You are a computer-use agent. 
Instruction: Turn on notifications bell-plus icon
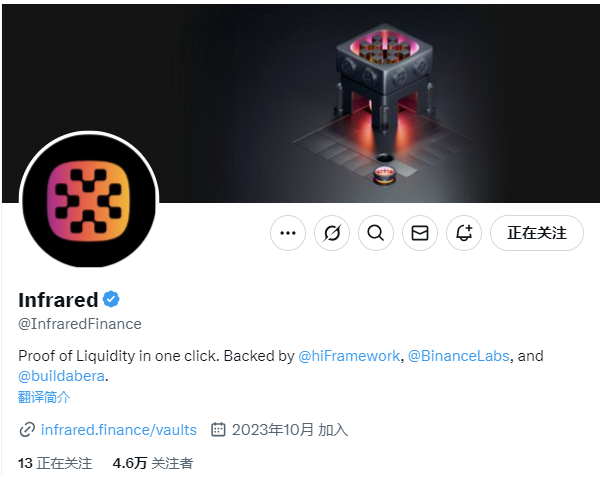[x=464, y=233]
